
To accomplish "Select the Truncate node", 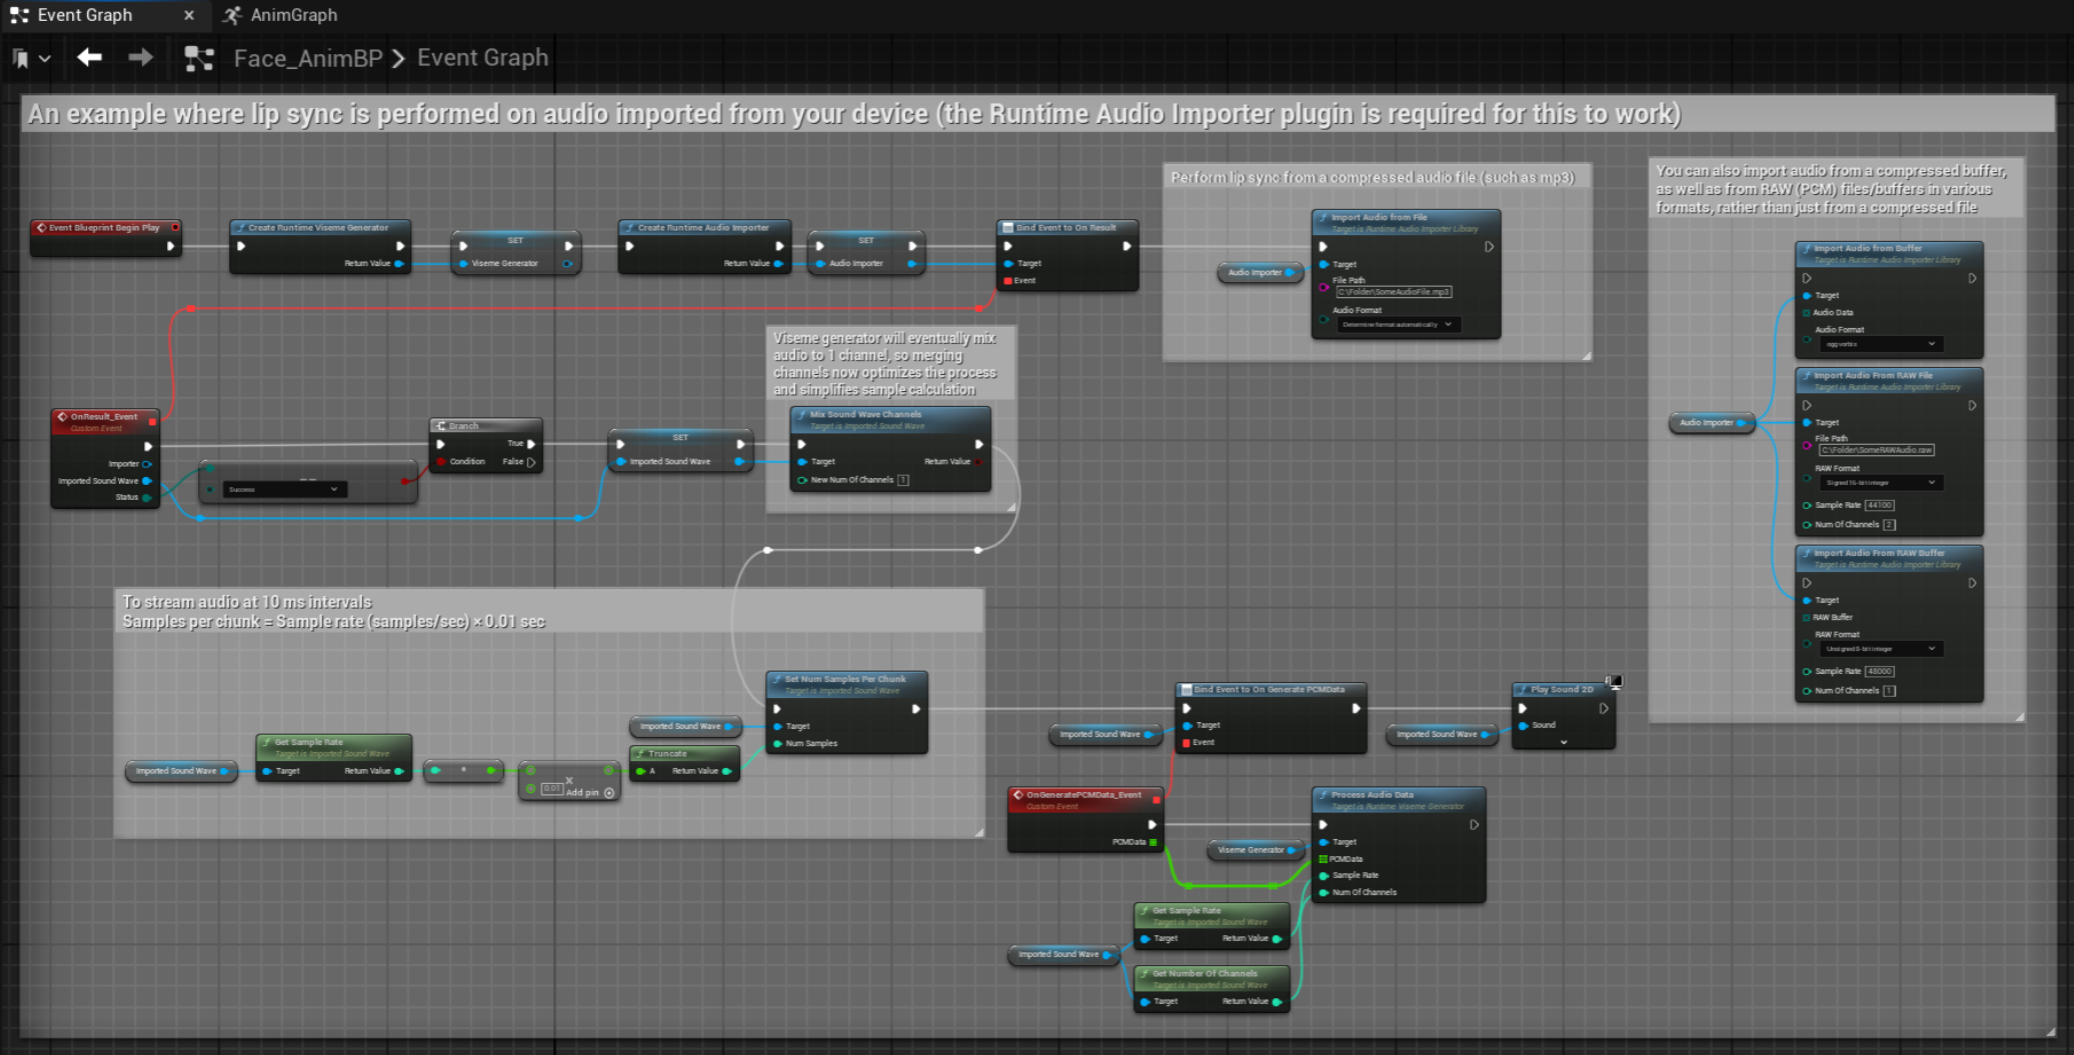I will coord(684,763).
